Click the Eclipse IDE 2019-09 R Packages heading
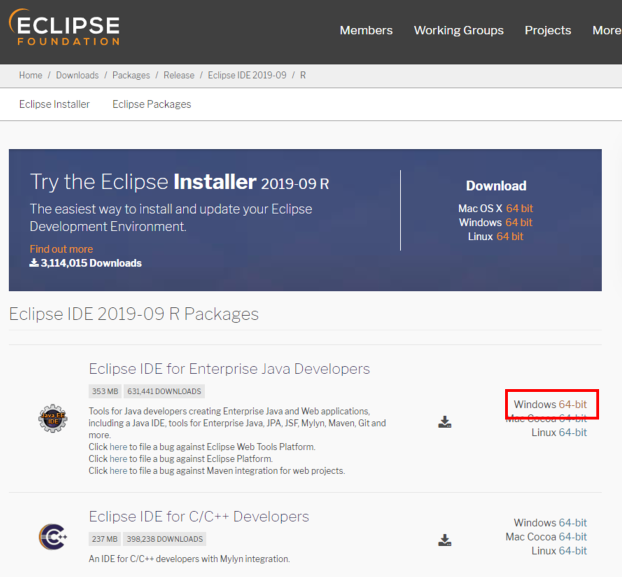 click(x=134, y=314)
